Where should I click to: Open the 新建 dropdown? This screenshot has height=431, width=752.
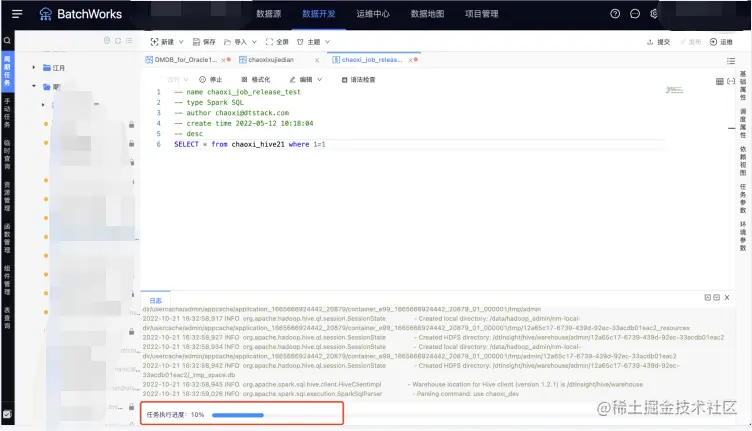(x=167, y=42)
